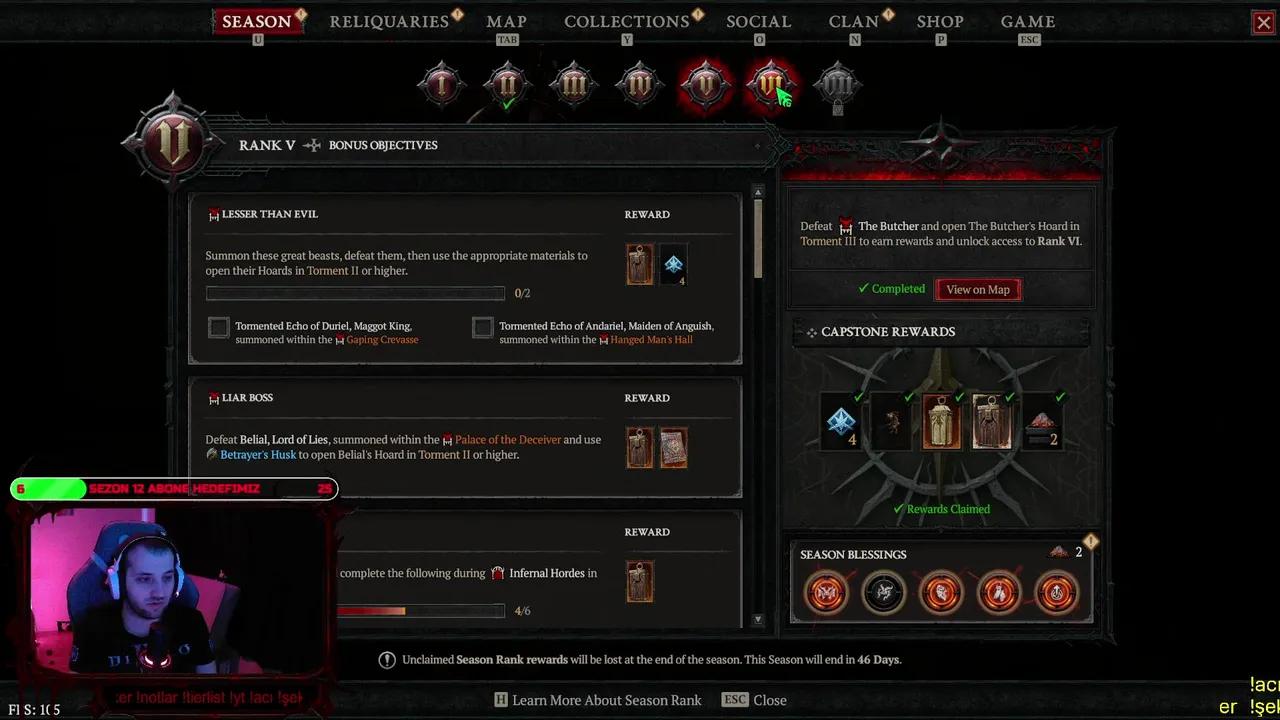Inspect the Liar Boss book reward icon
Image resolution: width=1280 pixels, height=720 pixels.
(674, 448)
